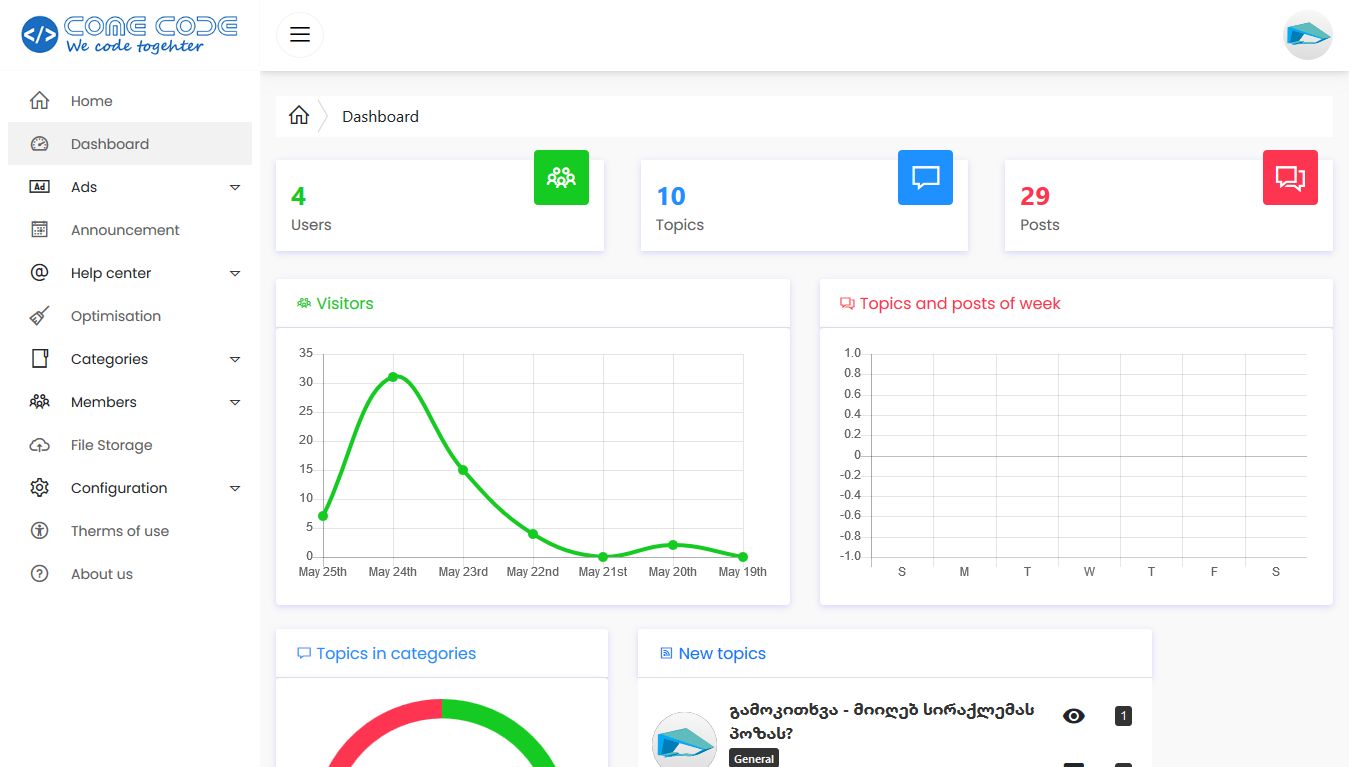
Task: Open the About us page
Action: (x=130, y=574)
